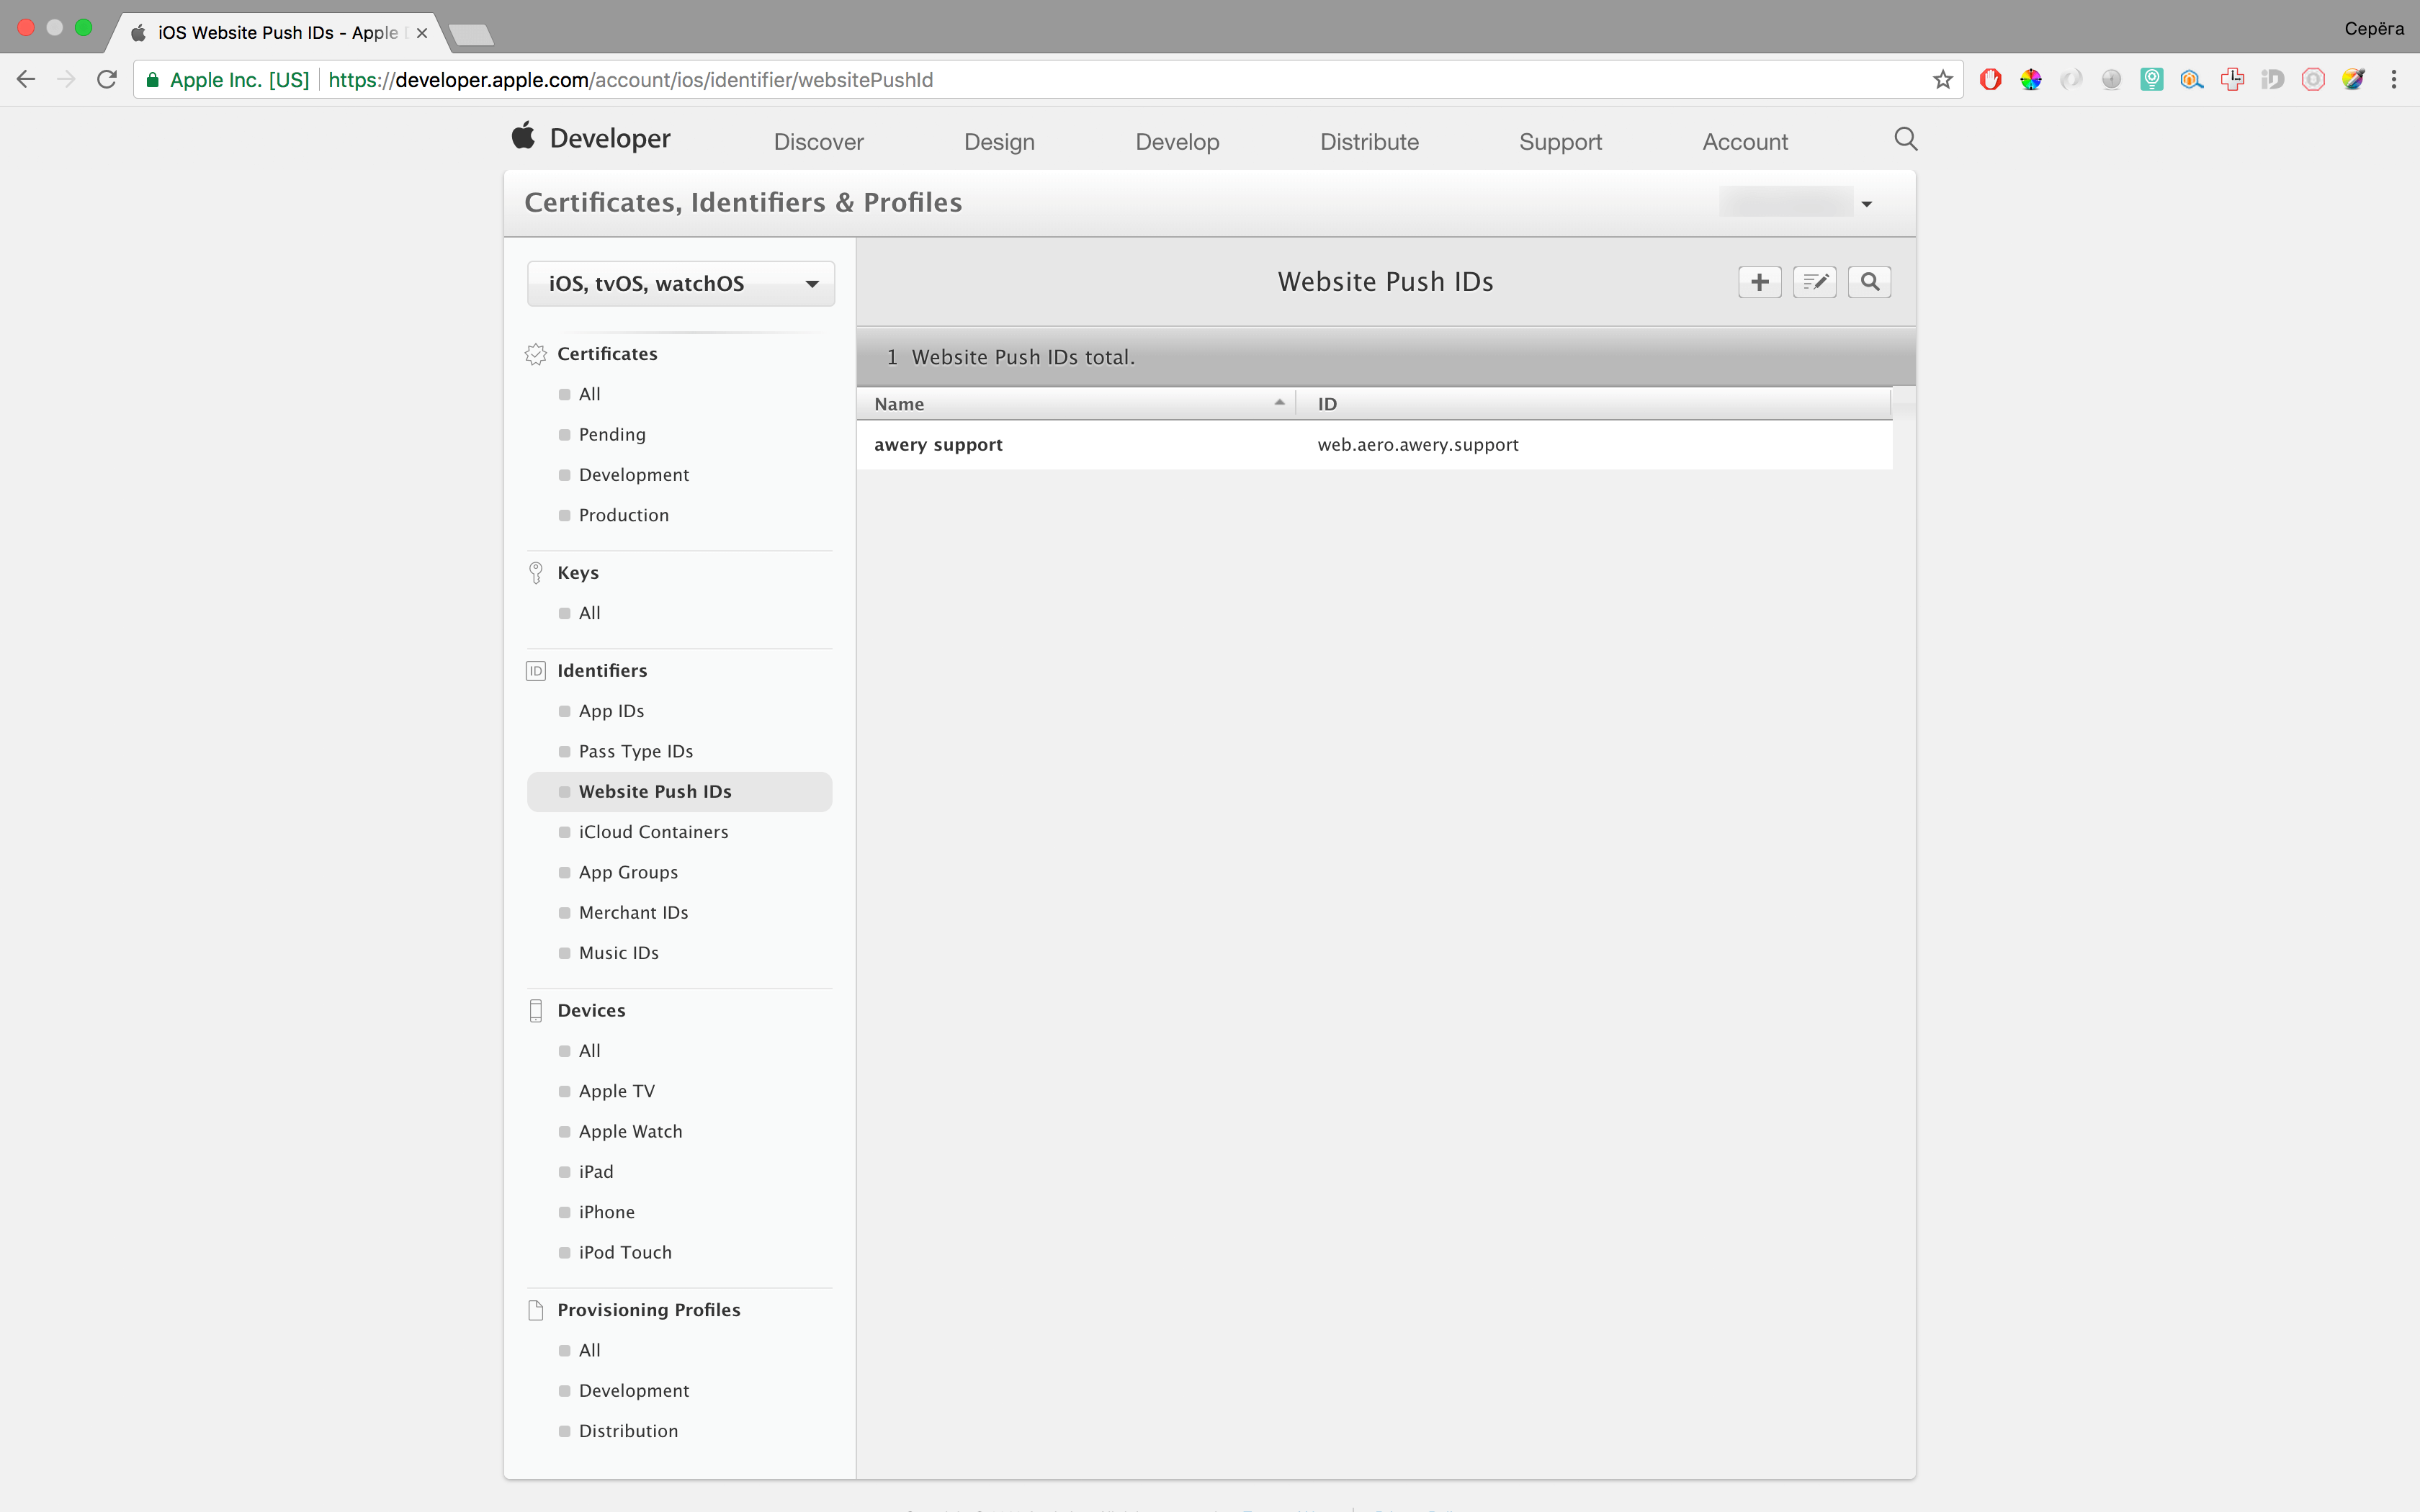Click the Apple Developer site search icon

[x=1905, y=139]
